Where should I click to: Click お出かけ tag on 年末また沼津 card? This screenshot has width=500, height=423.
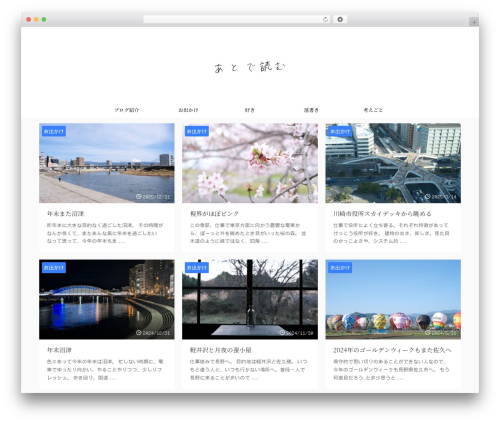54,131
